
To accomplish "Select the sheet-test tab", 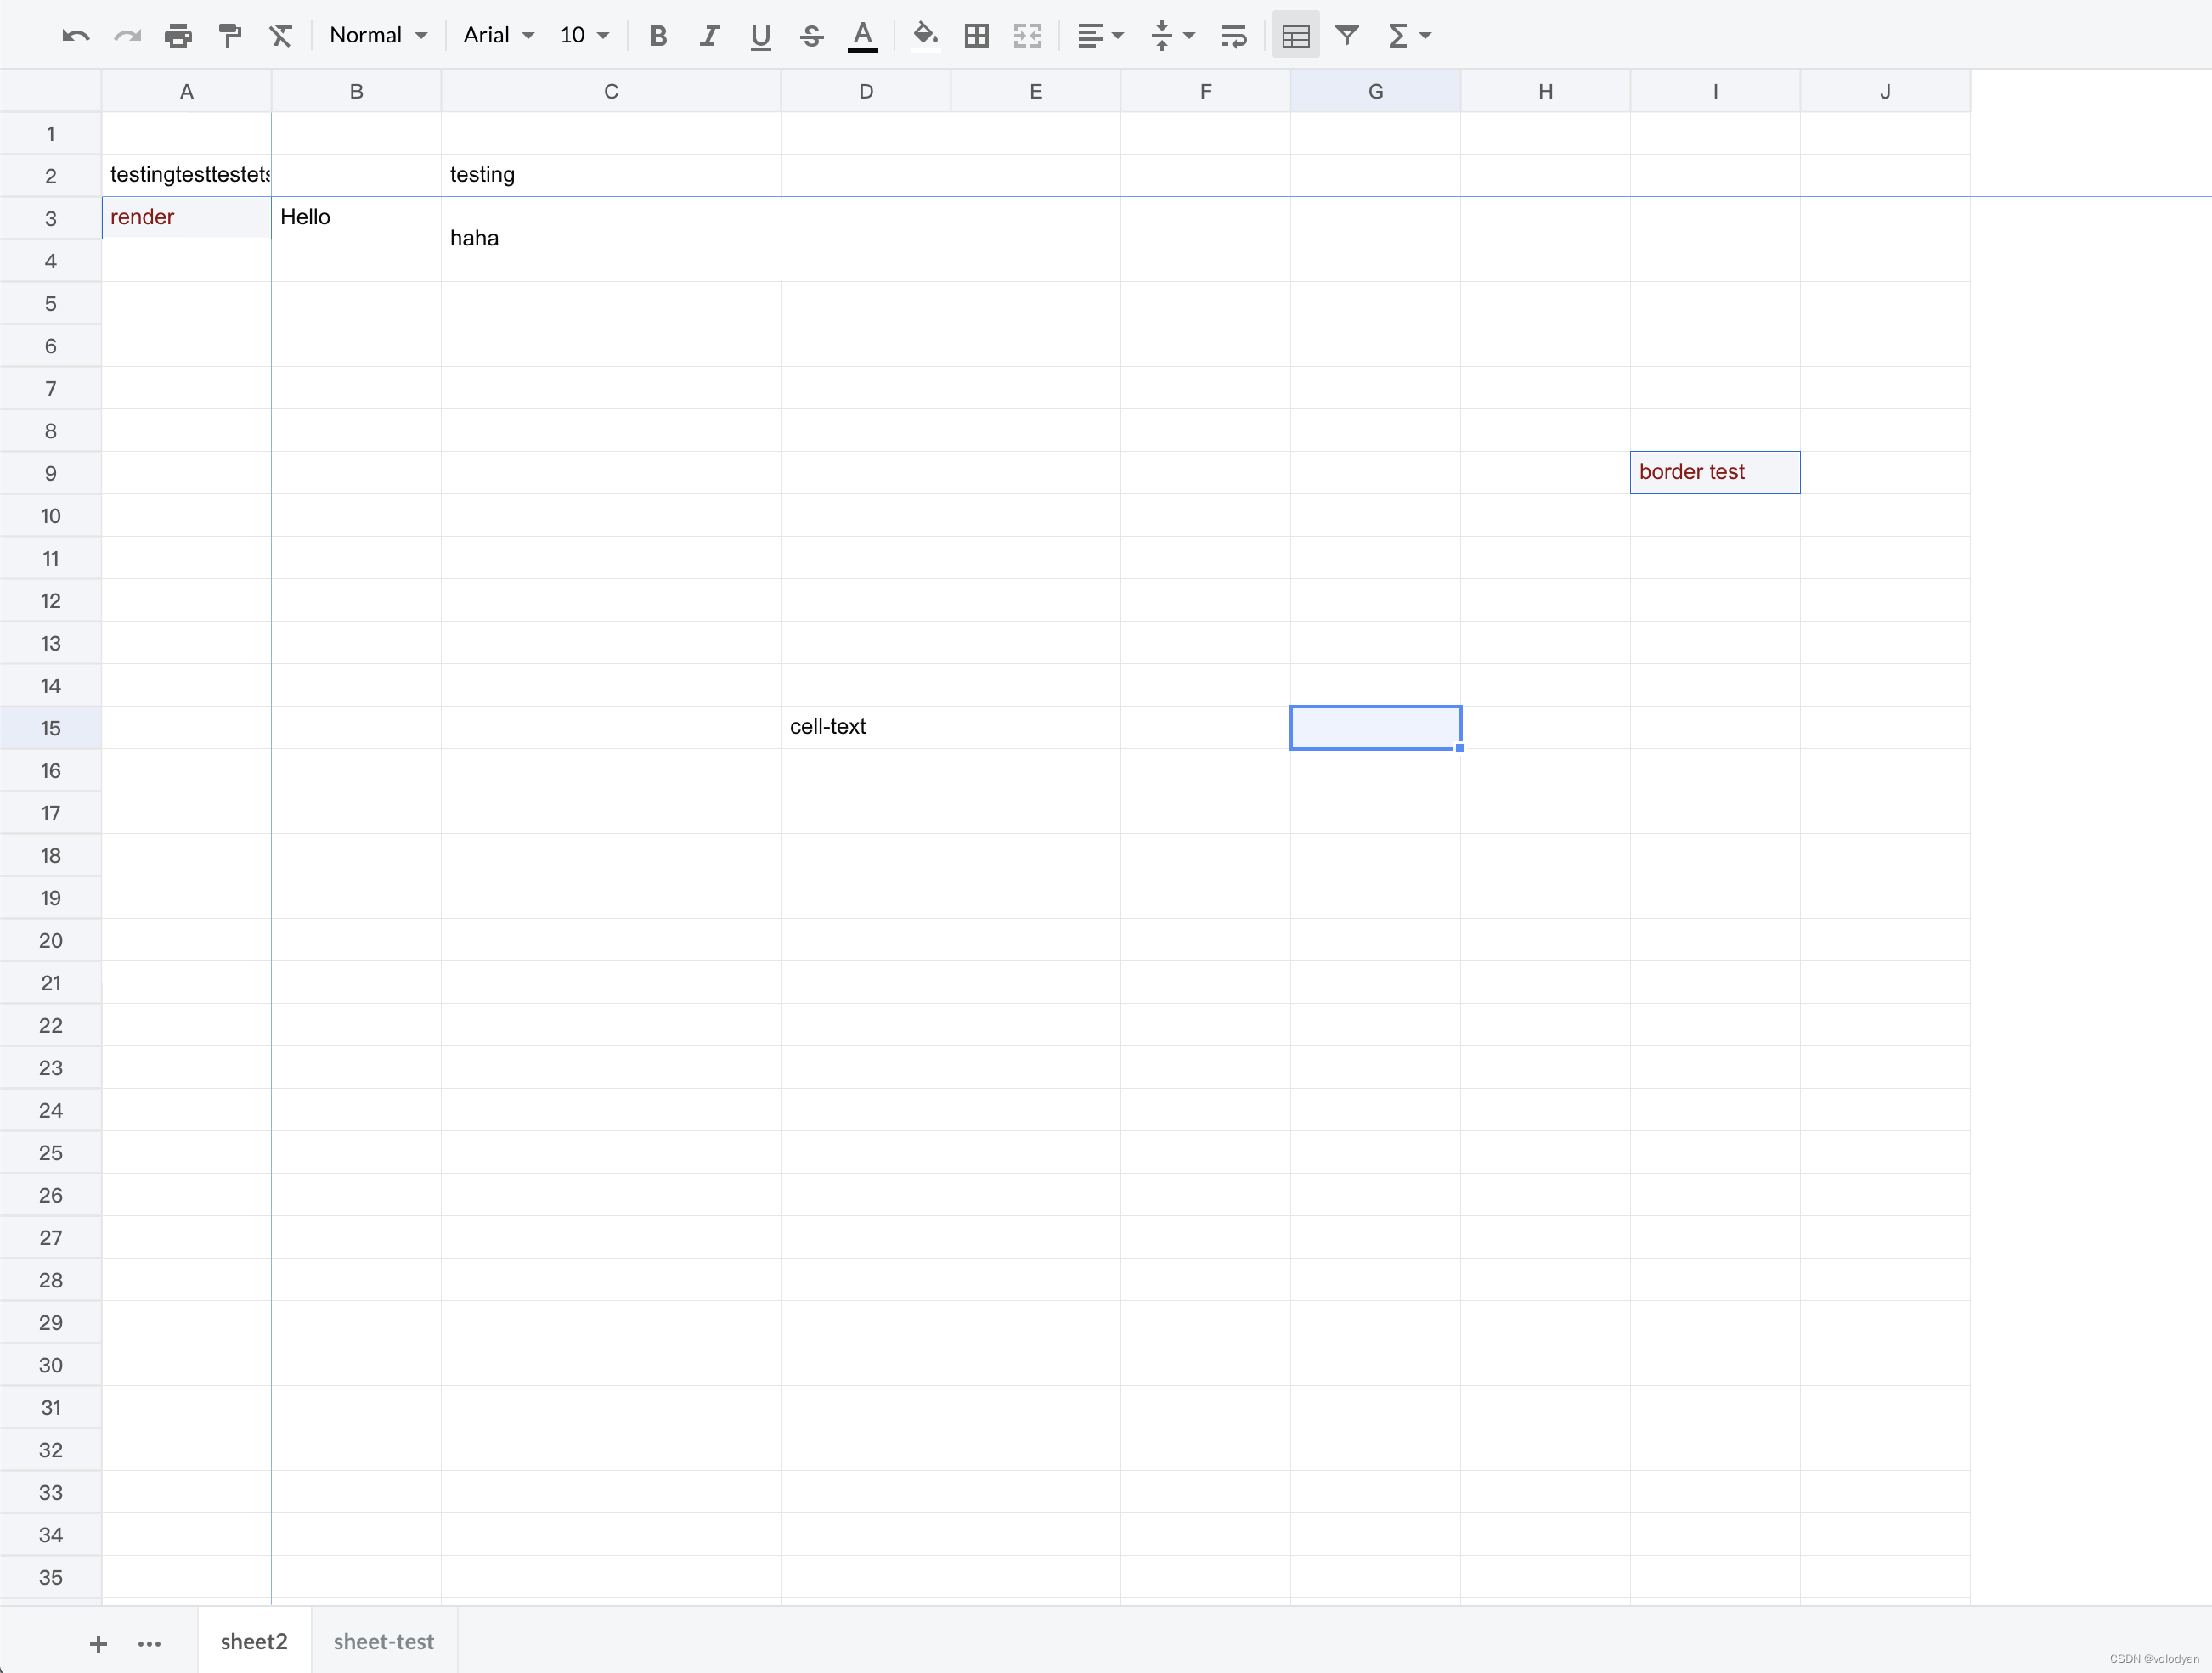I will tap(383, 1642).
